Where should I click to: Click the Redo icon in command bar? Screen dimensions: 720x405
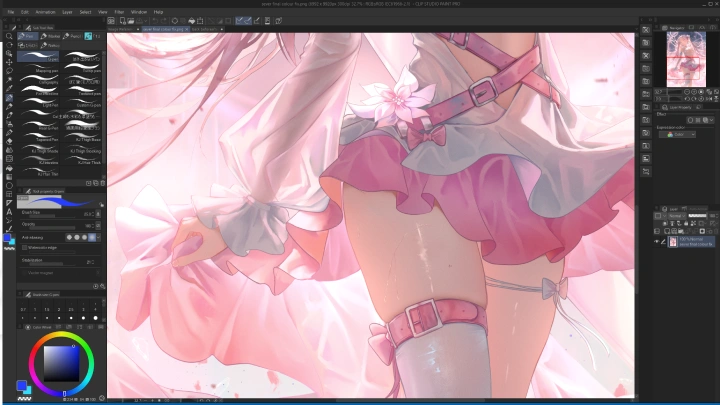click(164, 21)
